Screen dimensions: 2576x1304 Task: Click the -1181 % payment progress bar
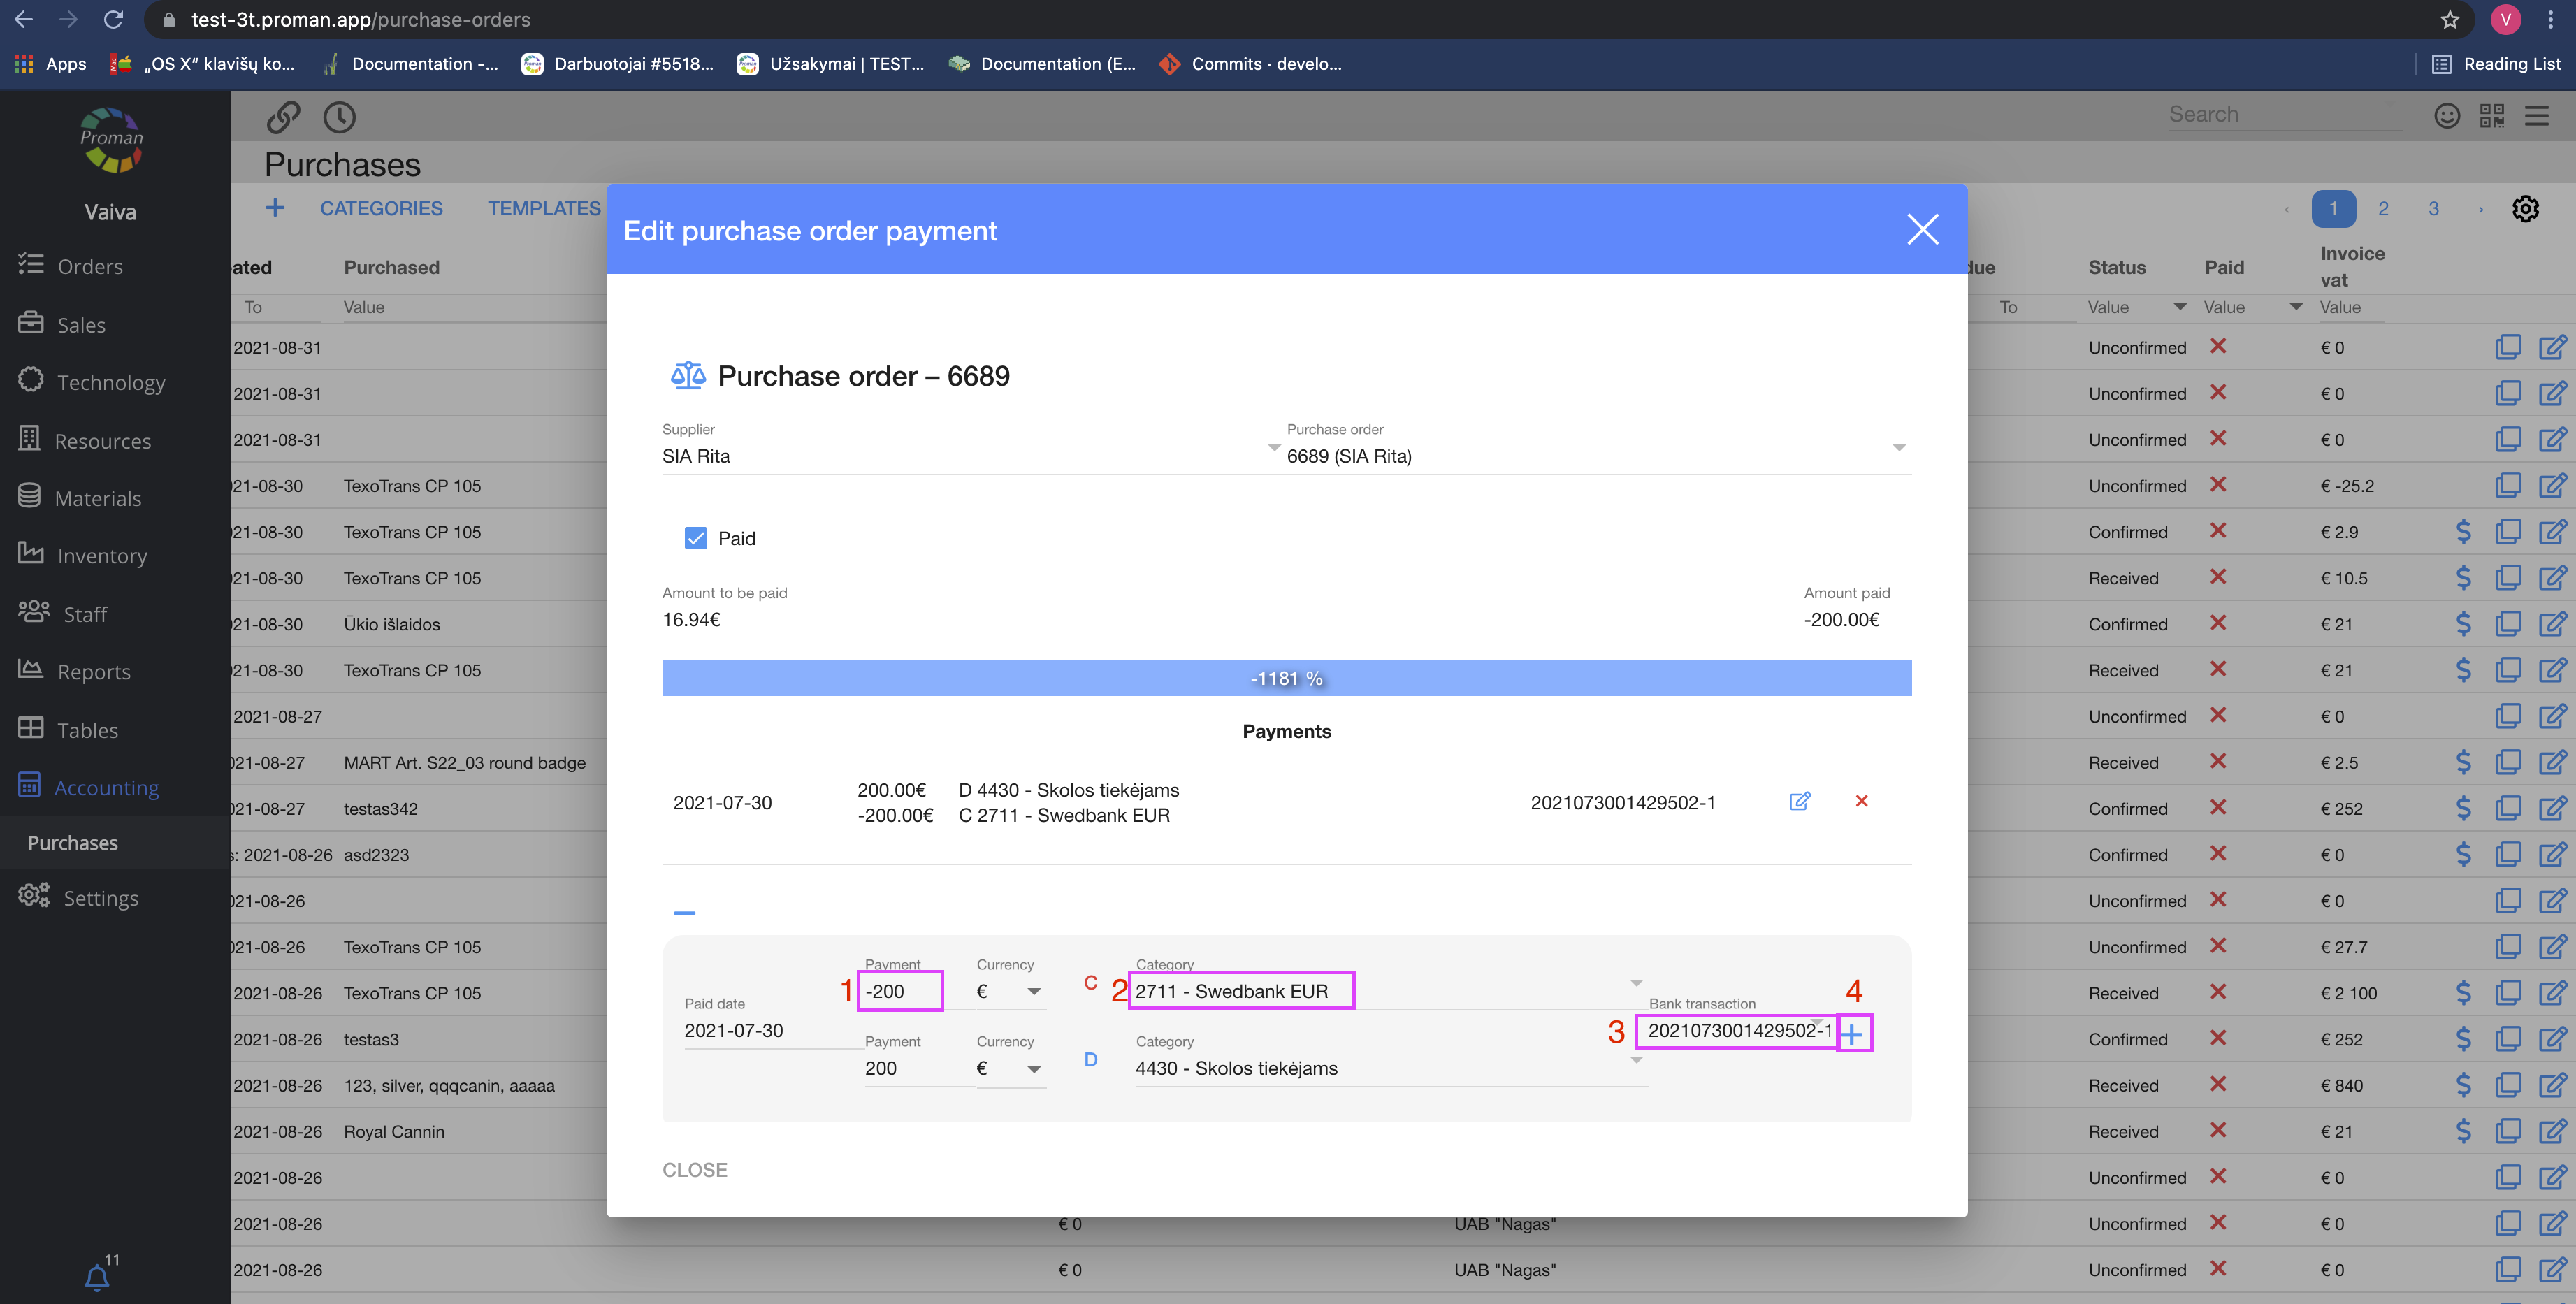tap(1286, 678)
